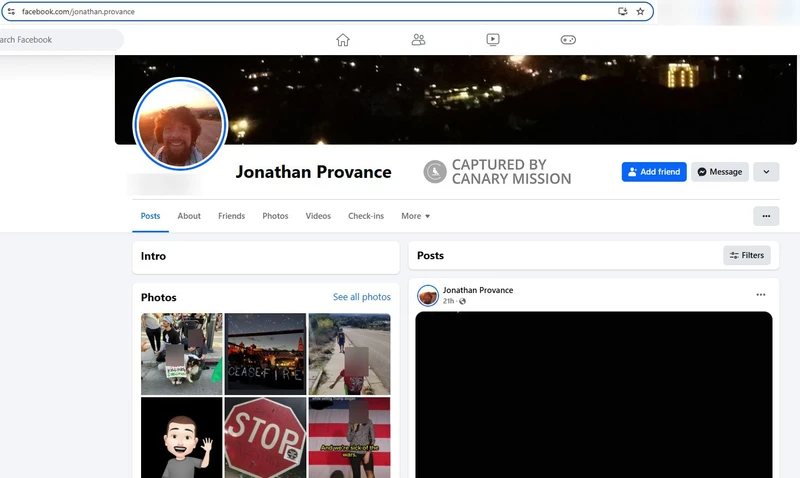800x478 pixels.
Task: Expand the chevron dropdown next to Message
Action: click(766, 172)
